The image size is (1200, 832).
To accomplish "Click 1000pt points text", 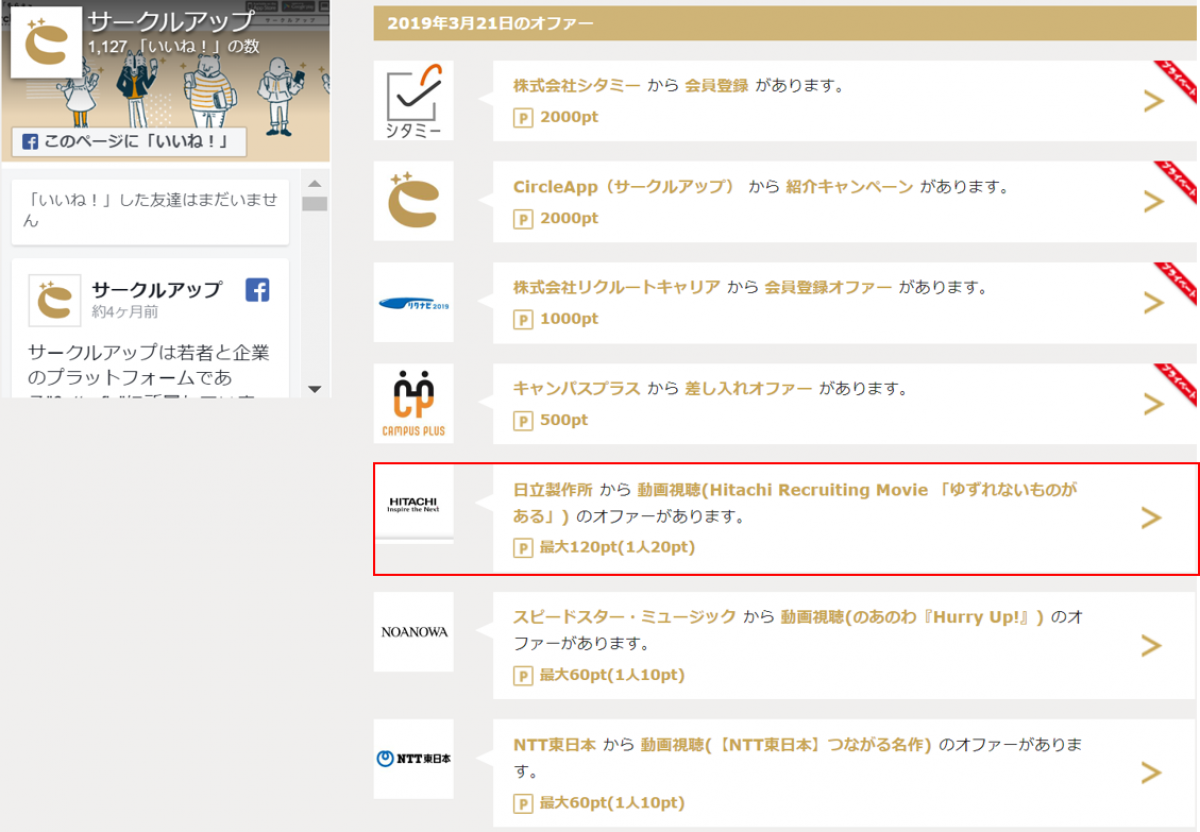I will point(569,319).
